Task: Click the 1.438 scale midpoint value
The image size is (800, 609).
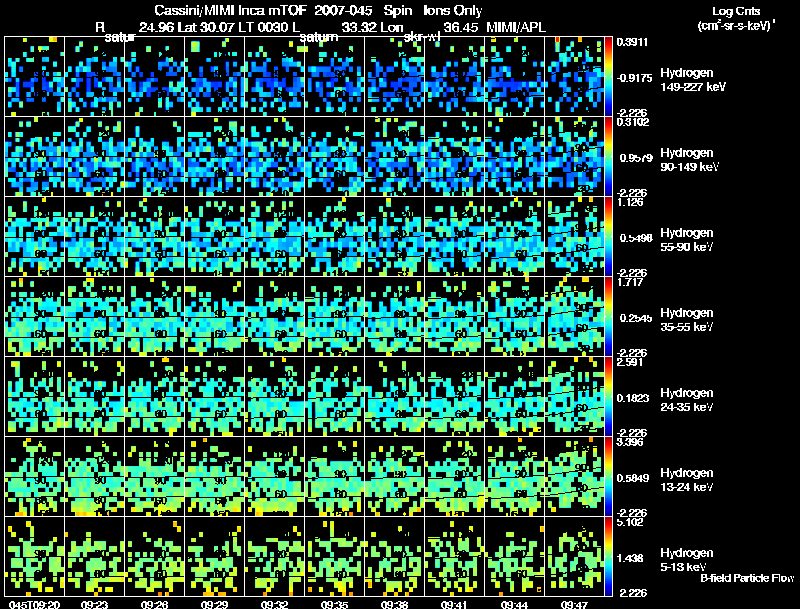Action: tap(632, 559)
